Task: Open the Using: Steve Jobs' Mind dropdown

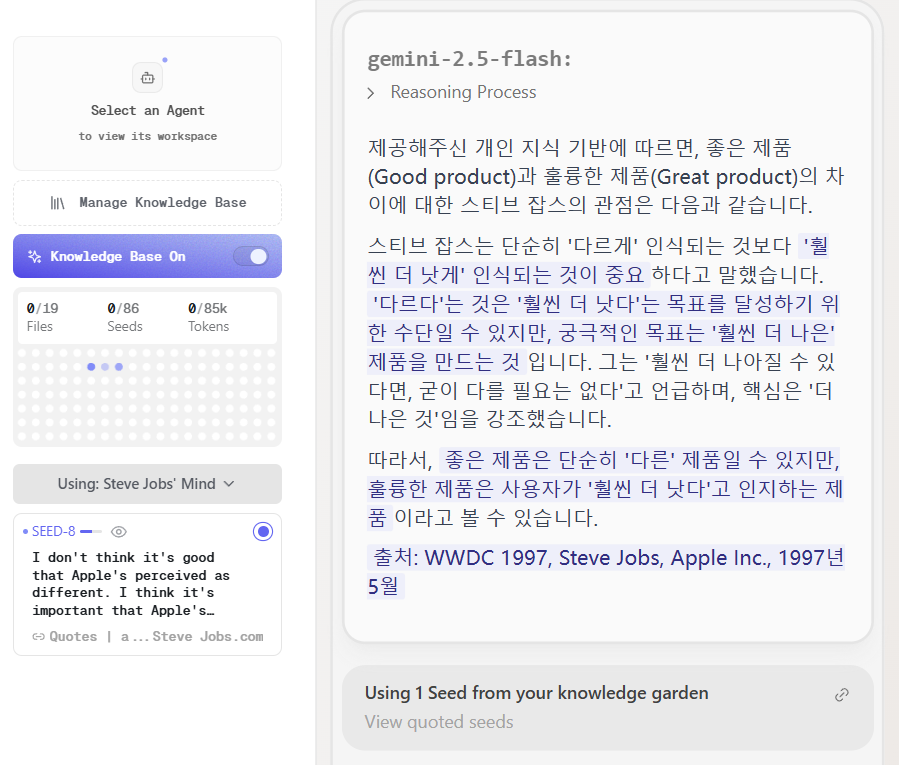Action: (147, 484)
